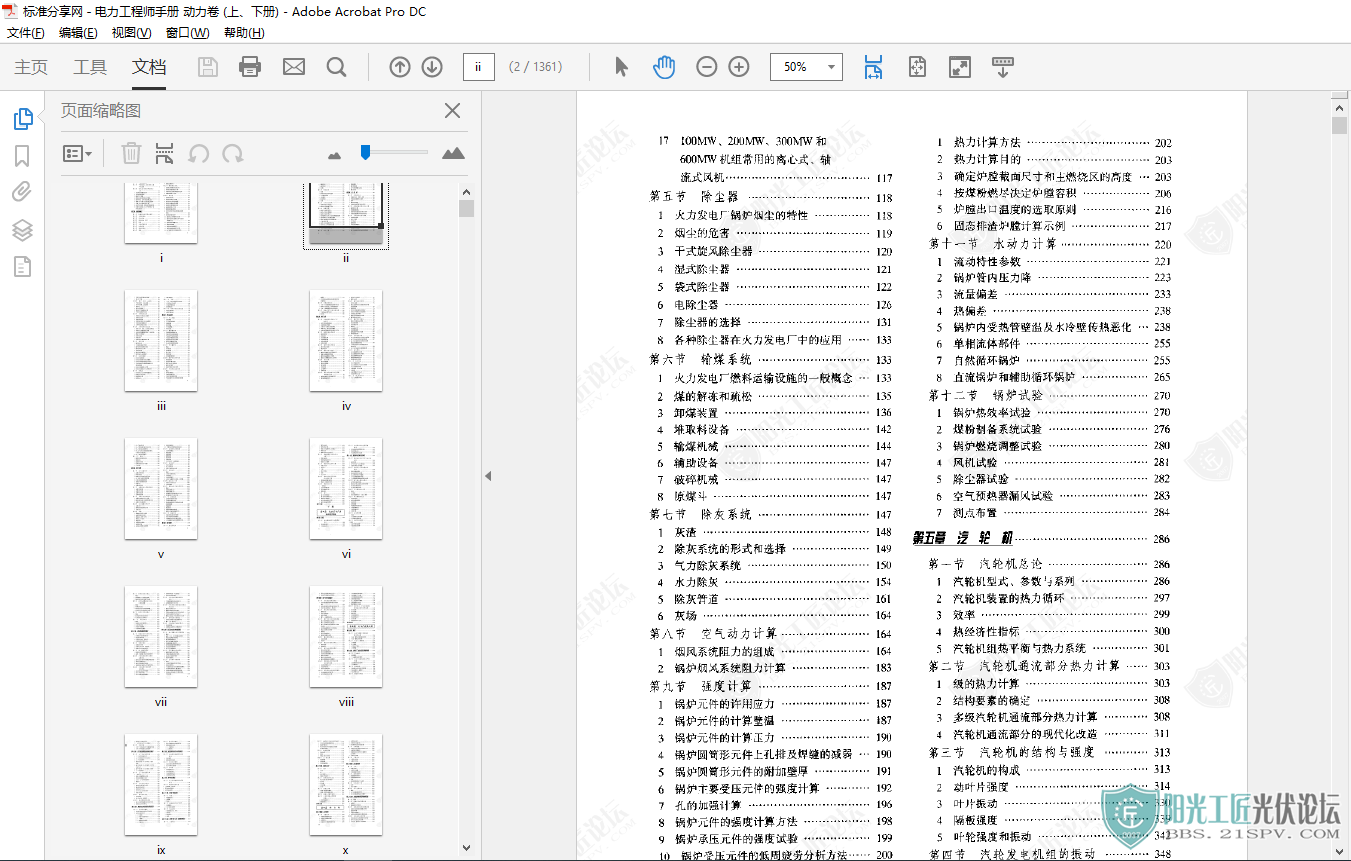This screenshot has width=1351, height=861.
Task: Enable fit width scrolling mode icon
Action: 874,67
